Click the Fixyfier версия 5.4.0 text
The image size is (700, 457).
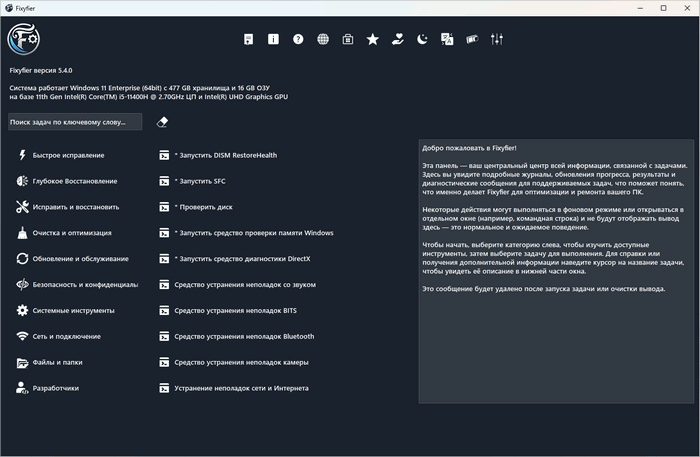click(41, 71)
